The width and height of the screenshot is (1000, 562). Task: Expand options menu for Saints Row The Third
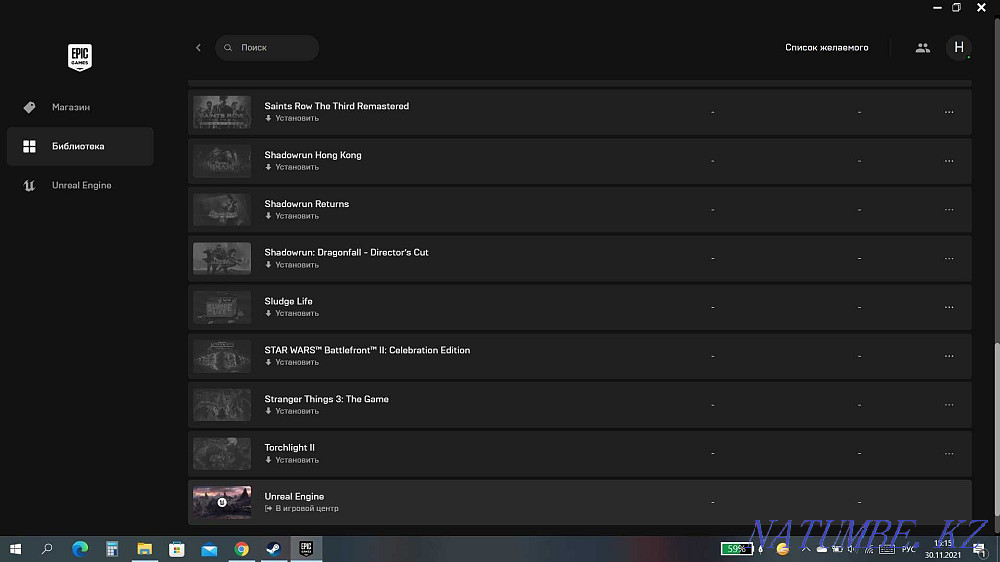click(949, 112)
